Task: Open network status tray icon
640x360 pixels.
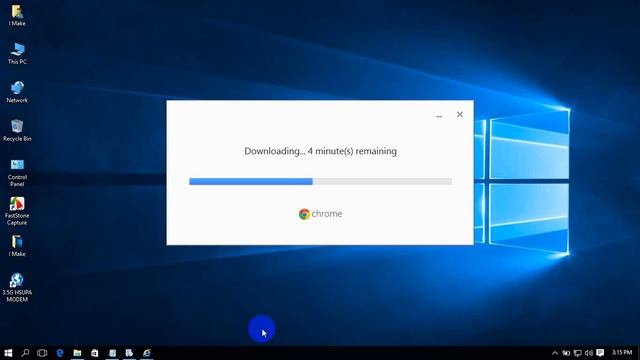Action: click(578, 353)
